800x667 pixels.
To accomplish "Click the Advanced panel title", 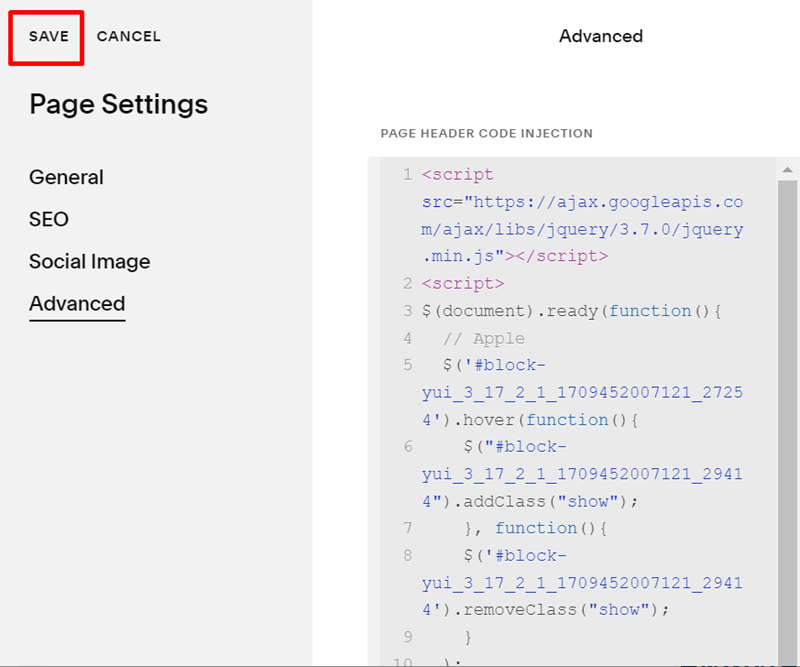I will pyautogui.click(x=600, y=36).
